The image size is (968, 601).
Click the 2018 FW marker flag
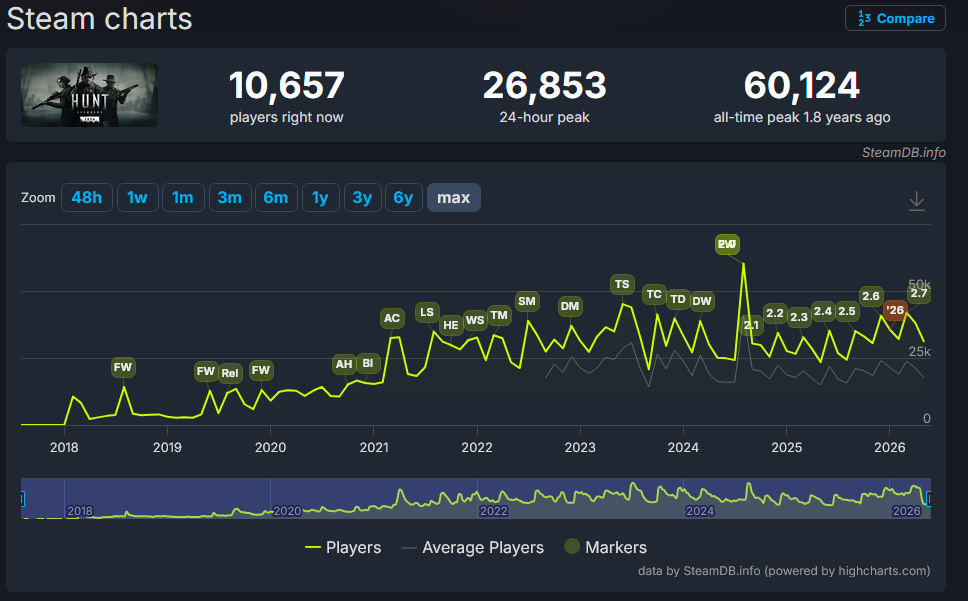(x=123, y=368)
